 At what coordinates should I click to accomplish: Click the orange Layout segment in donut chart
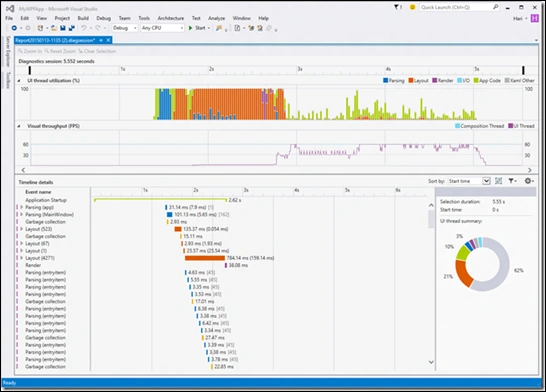463,273
